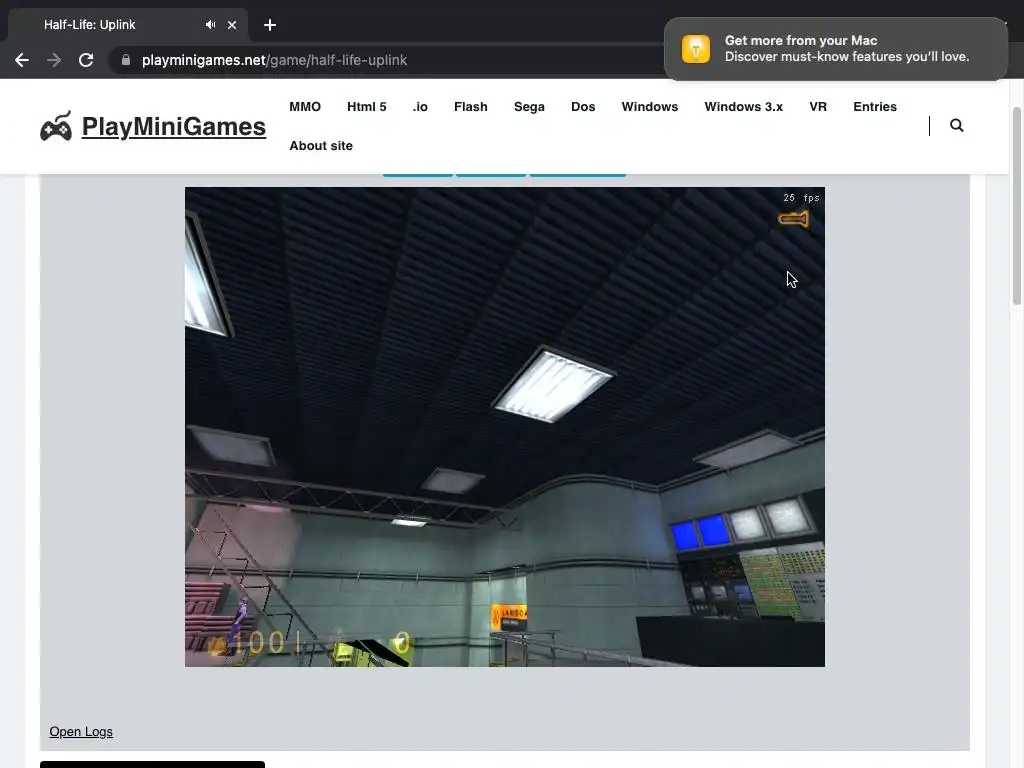The image size is (1024, 768).
Task: Click the health 100 HUD readout
Action: [260, 643]
